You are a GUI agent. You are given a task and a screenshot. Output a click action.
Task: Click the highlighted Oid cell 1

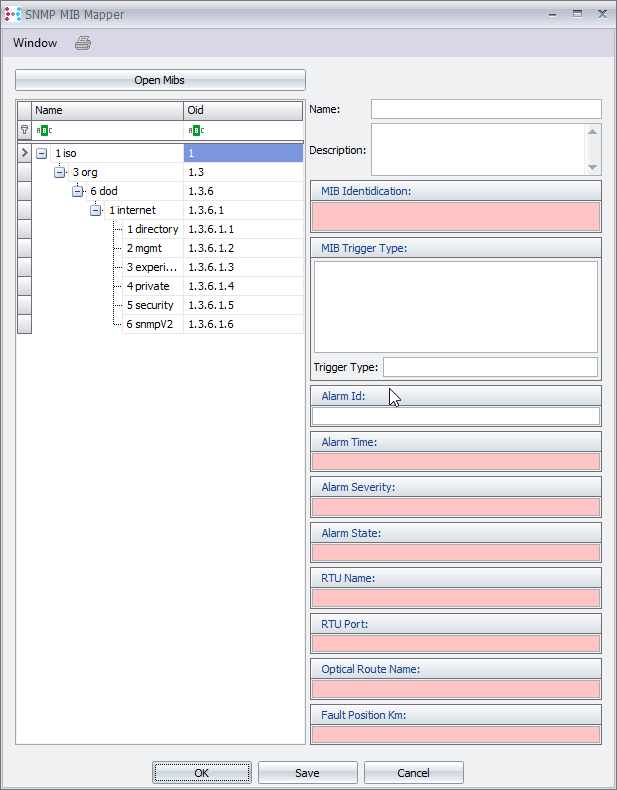tap(243, 153)
